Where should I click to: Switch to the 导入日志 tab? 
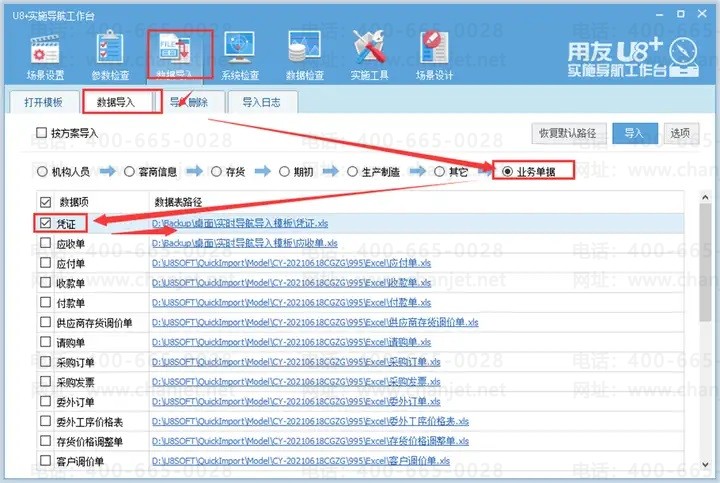(262, 102)
